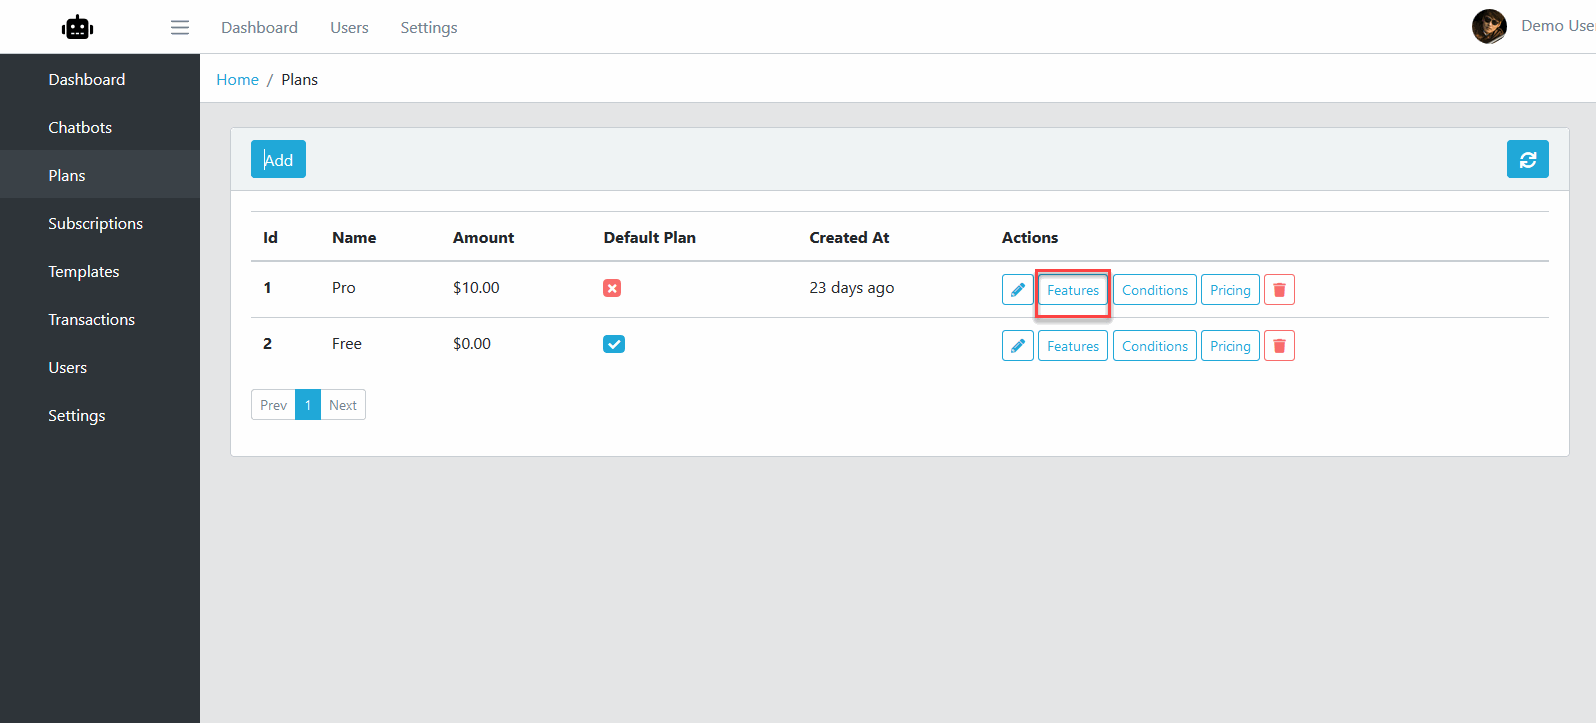This screenshot has height=723, width=1596.
Task: Click the Demo User name label
Action: [x=1557, y=26]
